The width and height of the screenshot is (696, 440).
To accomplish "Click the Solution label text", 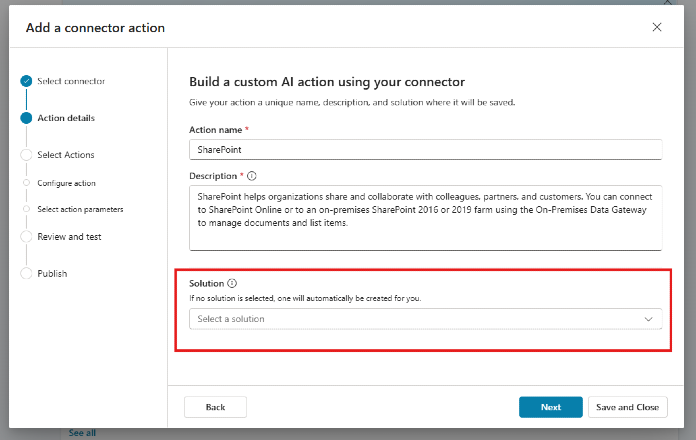I will click(x=206, y=283).
